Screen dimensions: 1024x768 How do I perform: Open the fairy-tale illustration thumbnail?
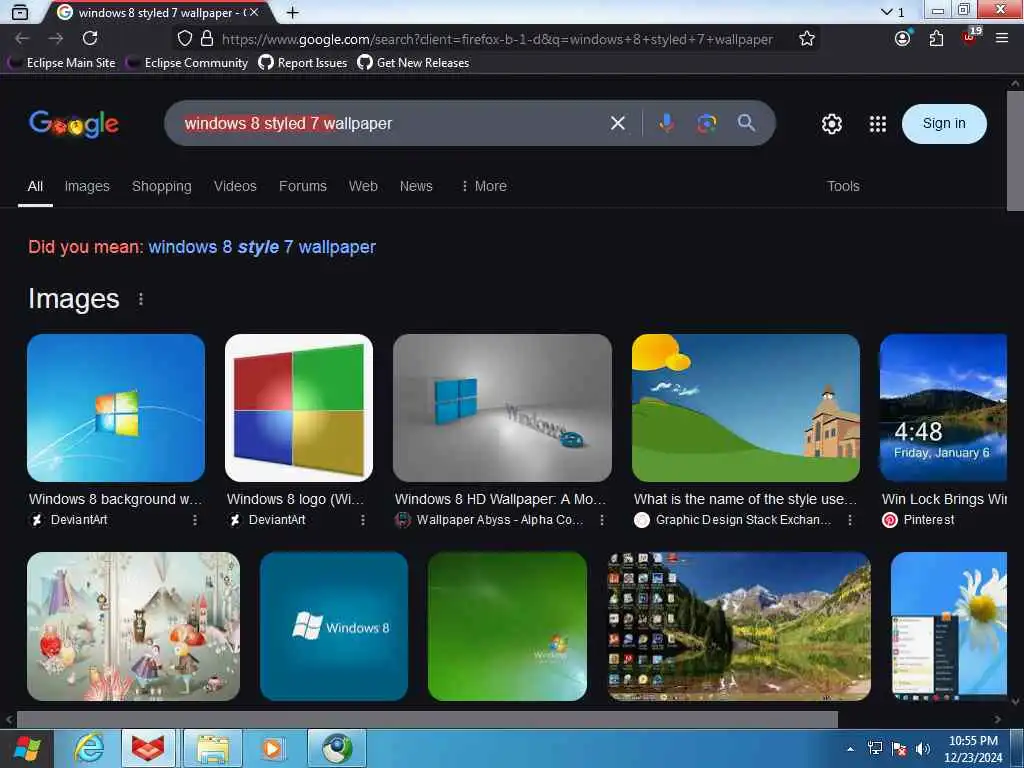click(x=133, y=626)
